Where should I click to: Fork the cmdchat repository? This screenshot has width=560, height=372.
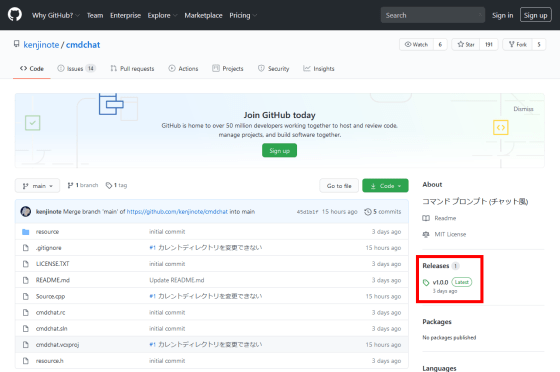click(x=518, y=45)
